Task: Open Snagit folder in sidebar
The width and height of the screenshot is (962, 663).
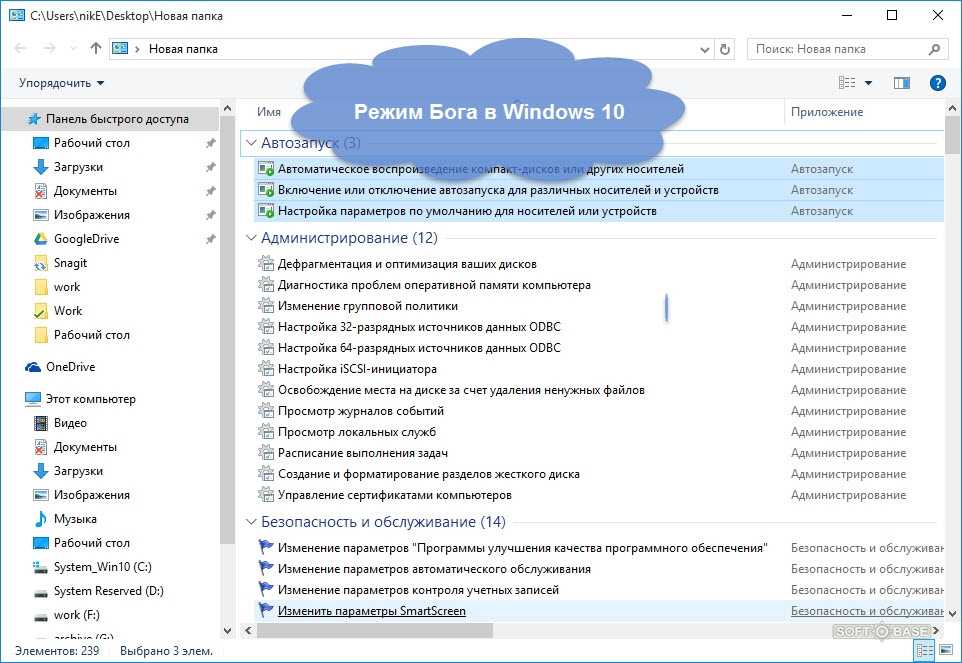Action: coord(70,263)
